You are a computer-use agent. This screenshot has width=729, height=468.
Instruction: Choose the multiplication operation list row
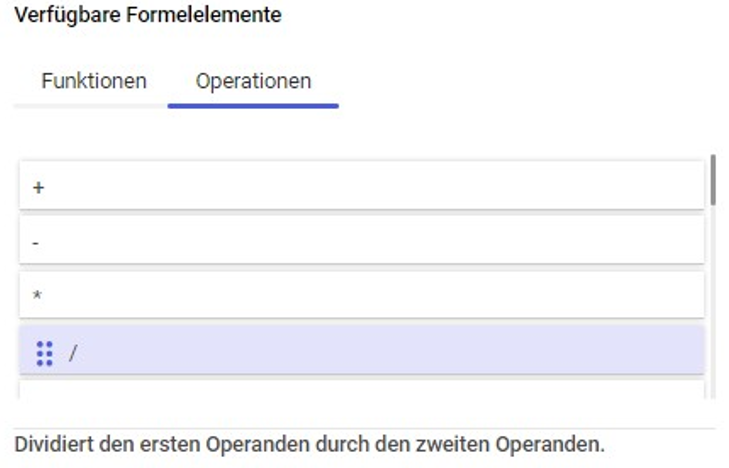pyautogui.click(x=362, y=294)
